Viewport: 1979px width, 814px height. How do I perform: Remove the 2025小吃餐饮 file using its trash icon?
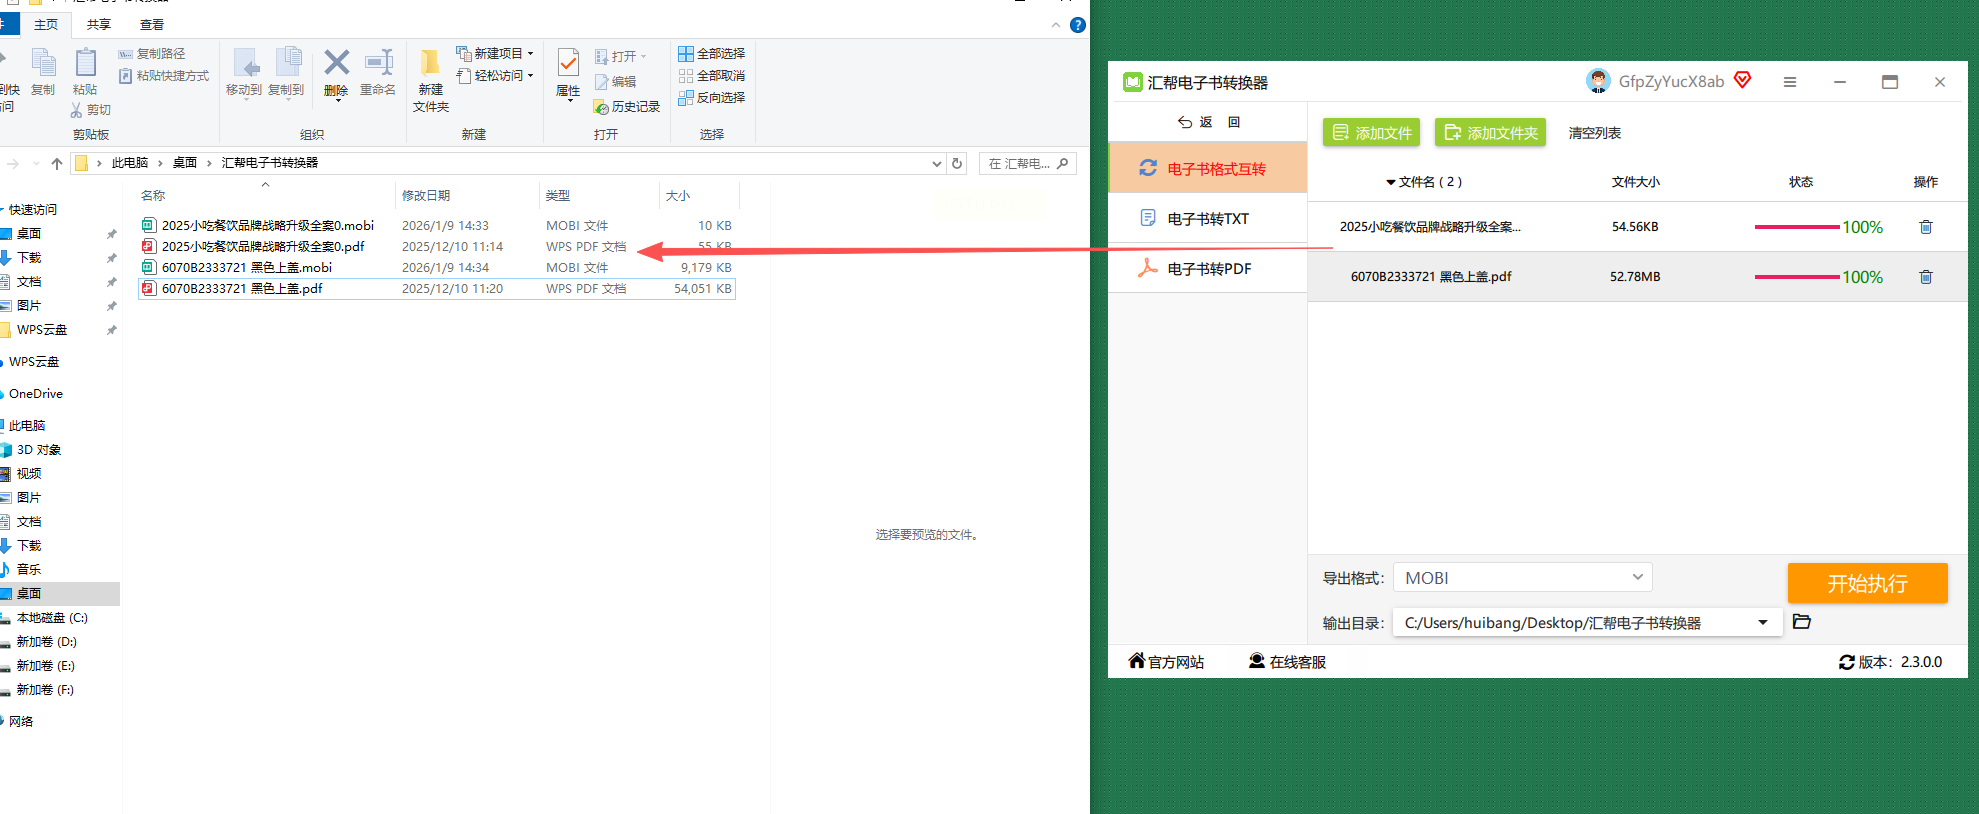[x=1925, y=227]
